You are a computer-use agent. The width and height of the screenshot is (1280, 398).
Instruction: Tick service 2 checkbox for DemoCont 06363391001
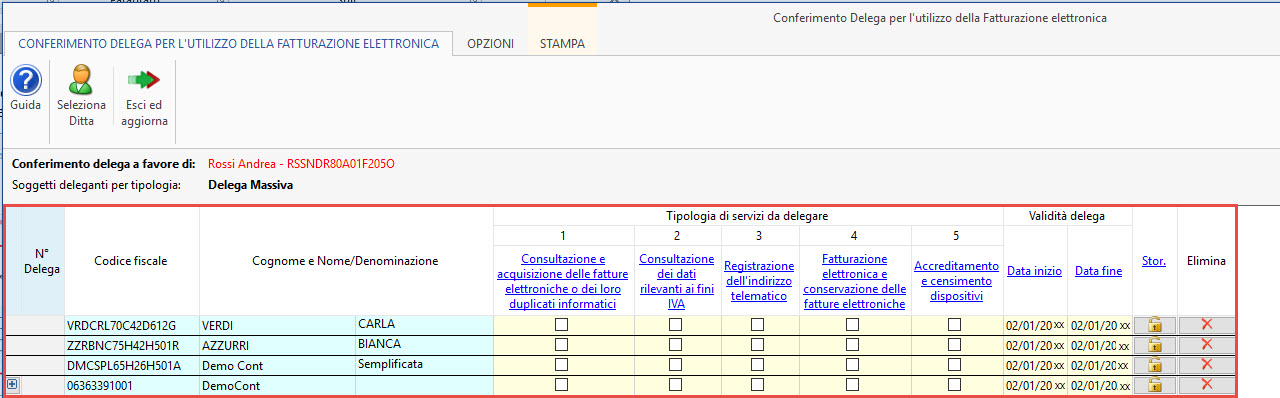[676, 385]
